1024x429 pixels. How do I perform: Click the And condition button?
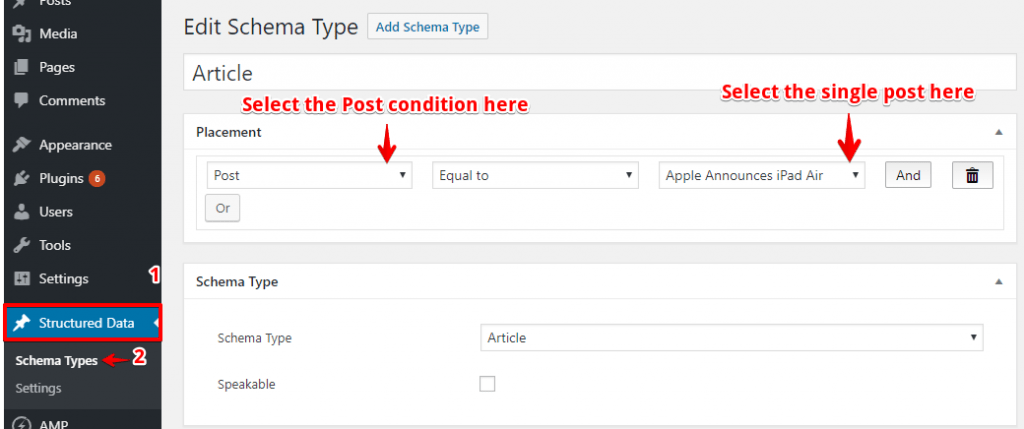tap(908, 176)
